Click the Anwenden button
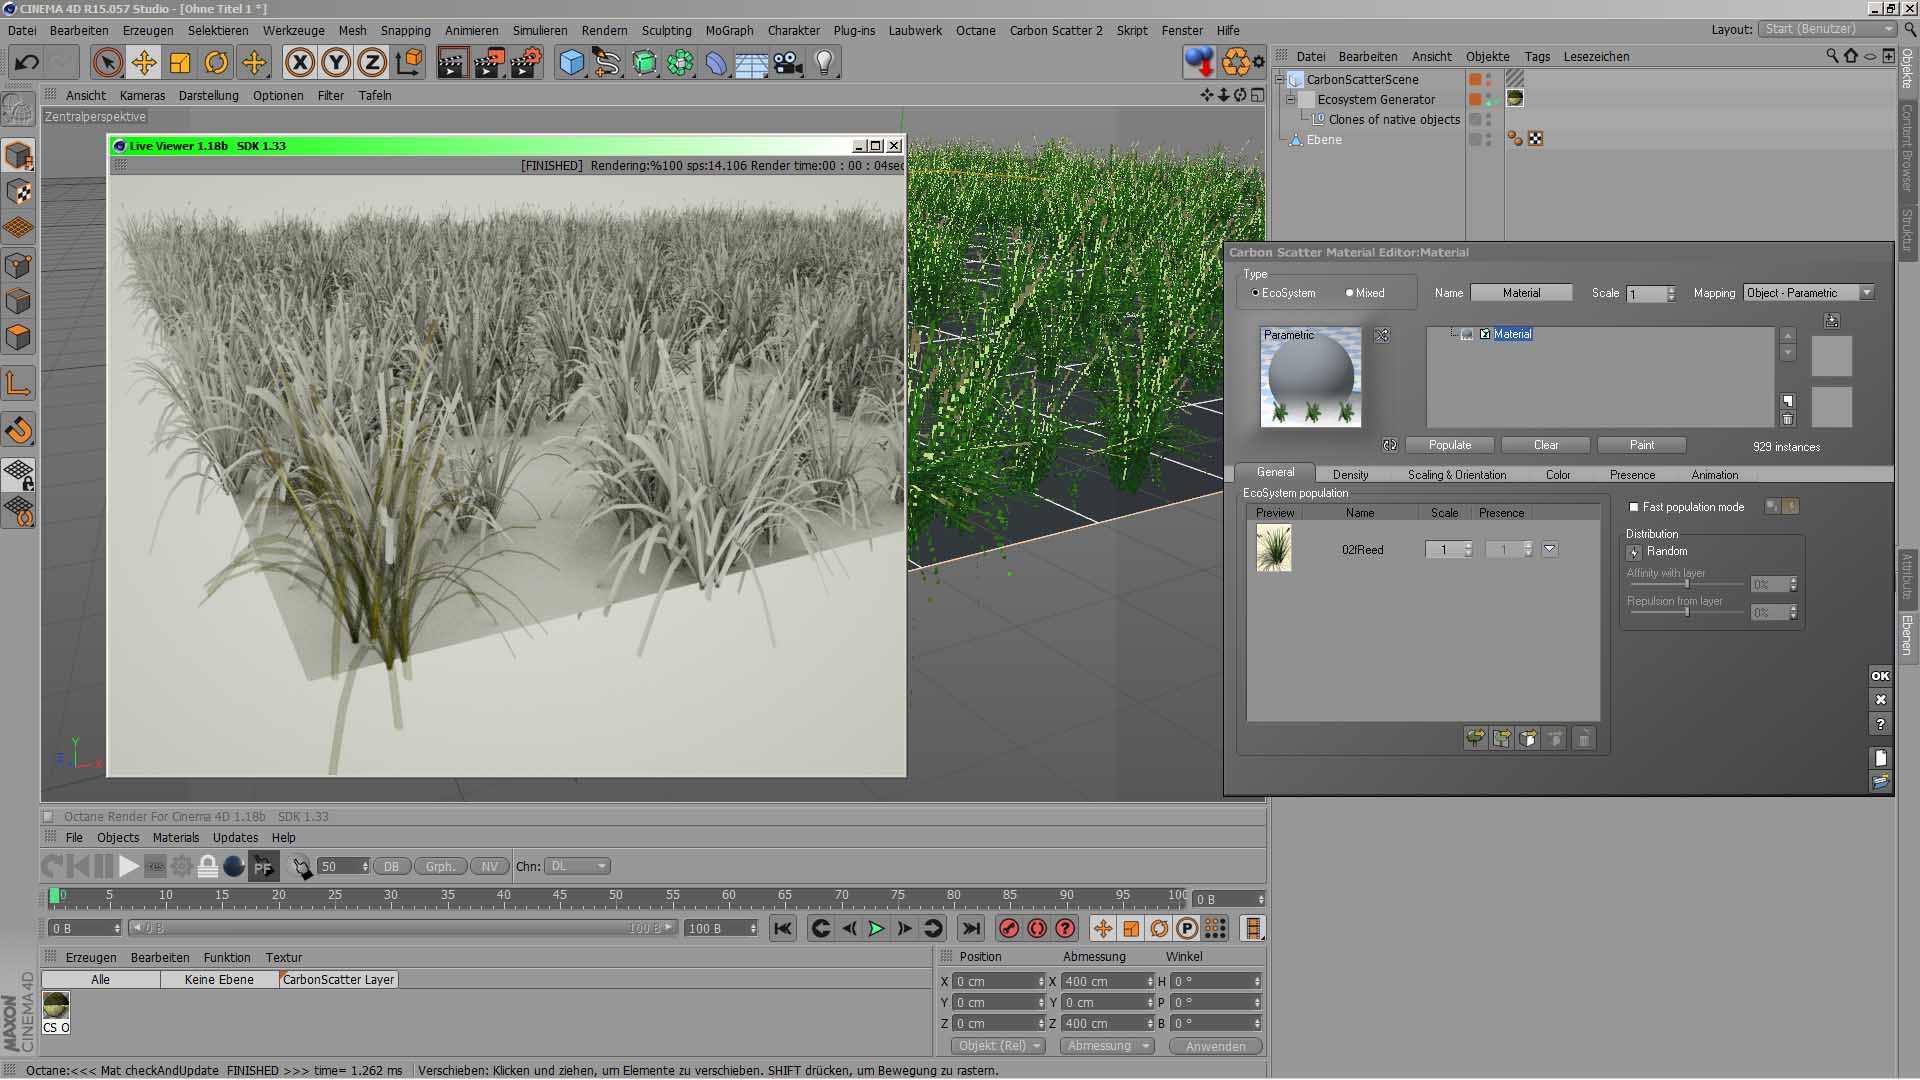Image resolution: width=1920 pixels, height=1080 pixels. (x=1215, y=1046)
